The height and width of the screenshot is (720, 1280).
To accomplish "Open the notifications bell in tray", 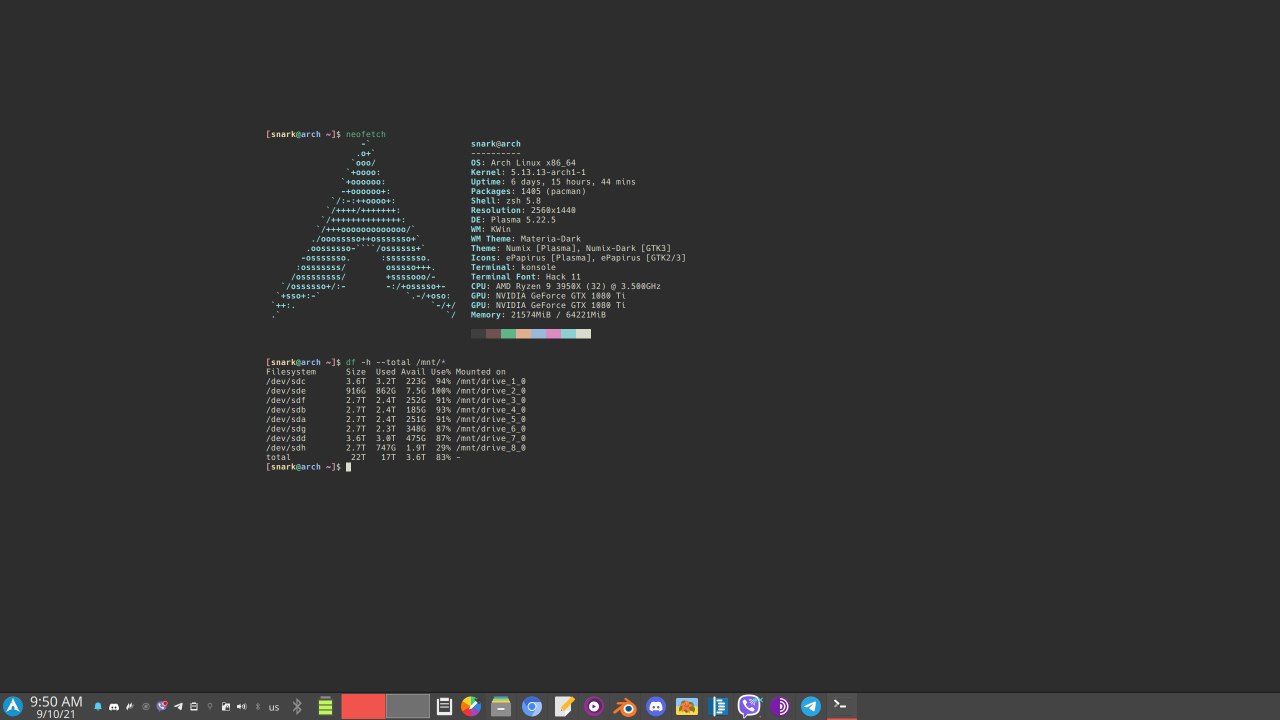I will (98, 707).
